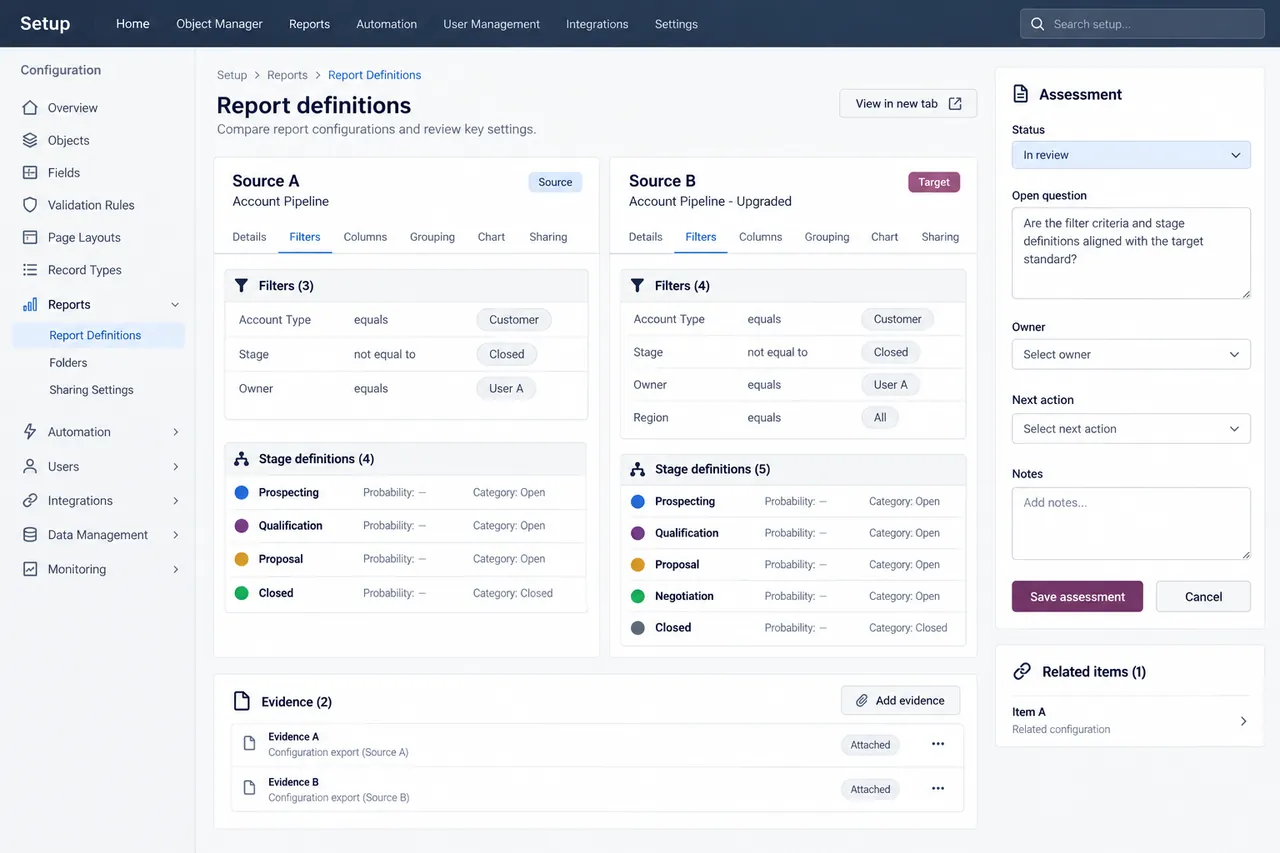The image size is (1280, 853).
Task: Click external link icon on View in new tab
Action: pyautogui.click(x=955, y=104)
